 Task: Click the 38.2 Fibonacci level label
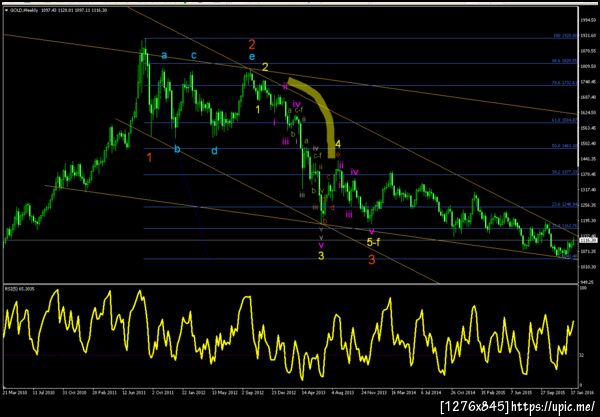(564, 173)
